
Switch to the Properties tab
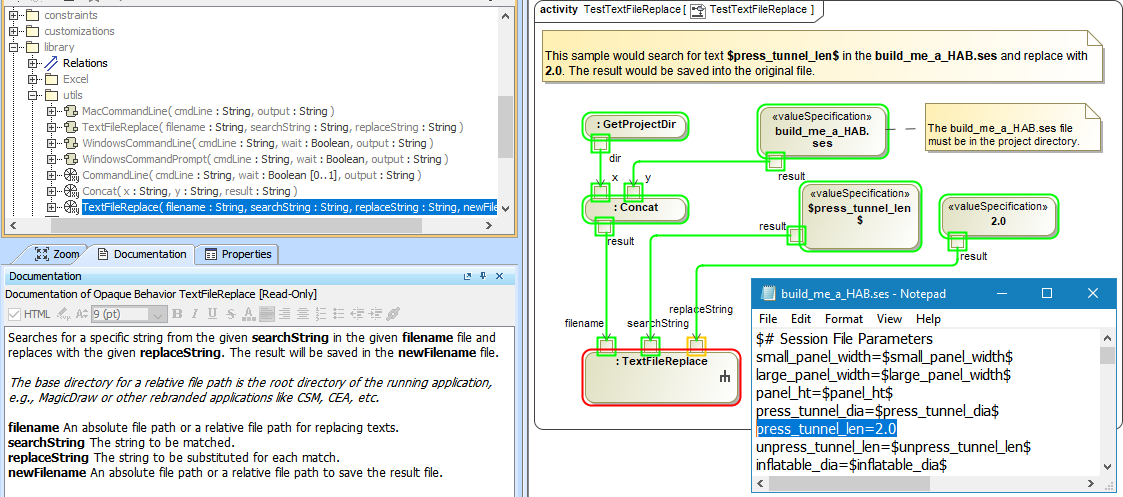(x=238, y=254)
